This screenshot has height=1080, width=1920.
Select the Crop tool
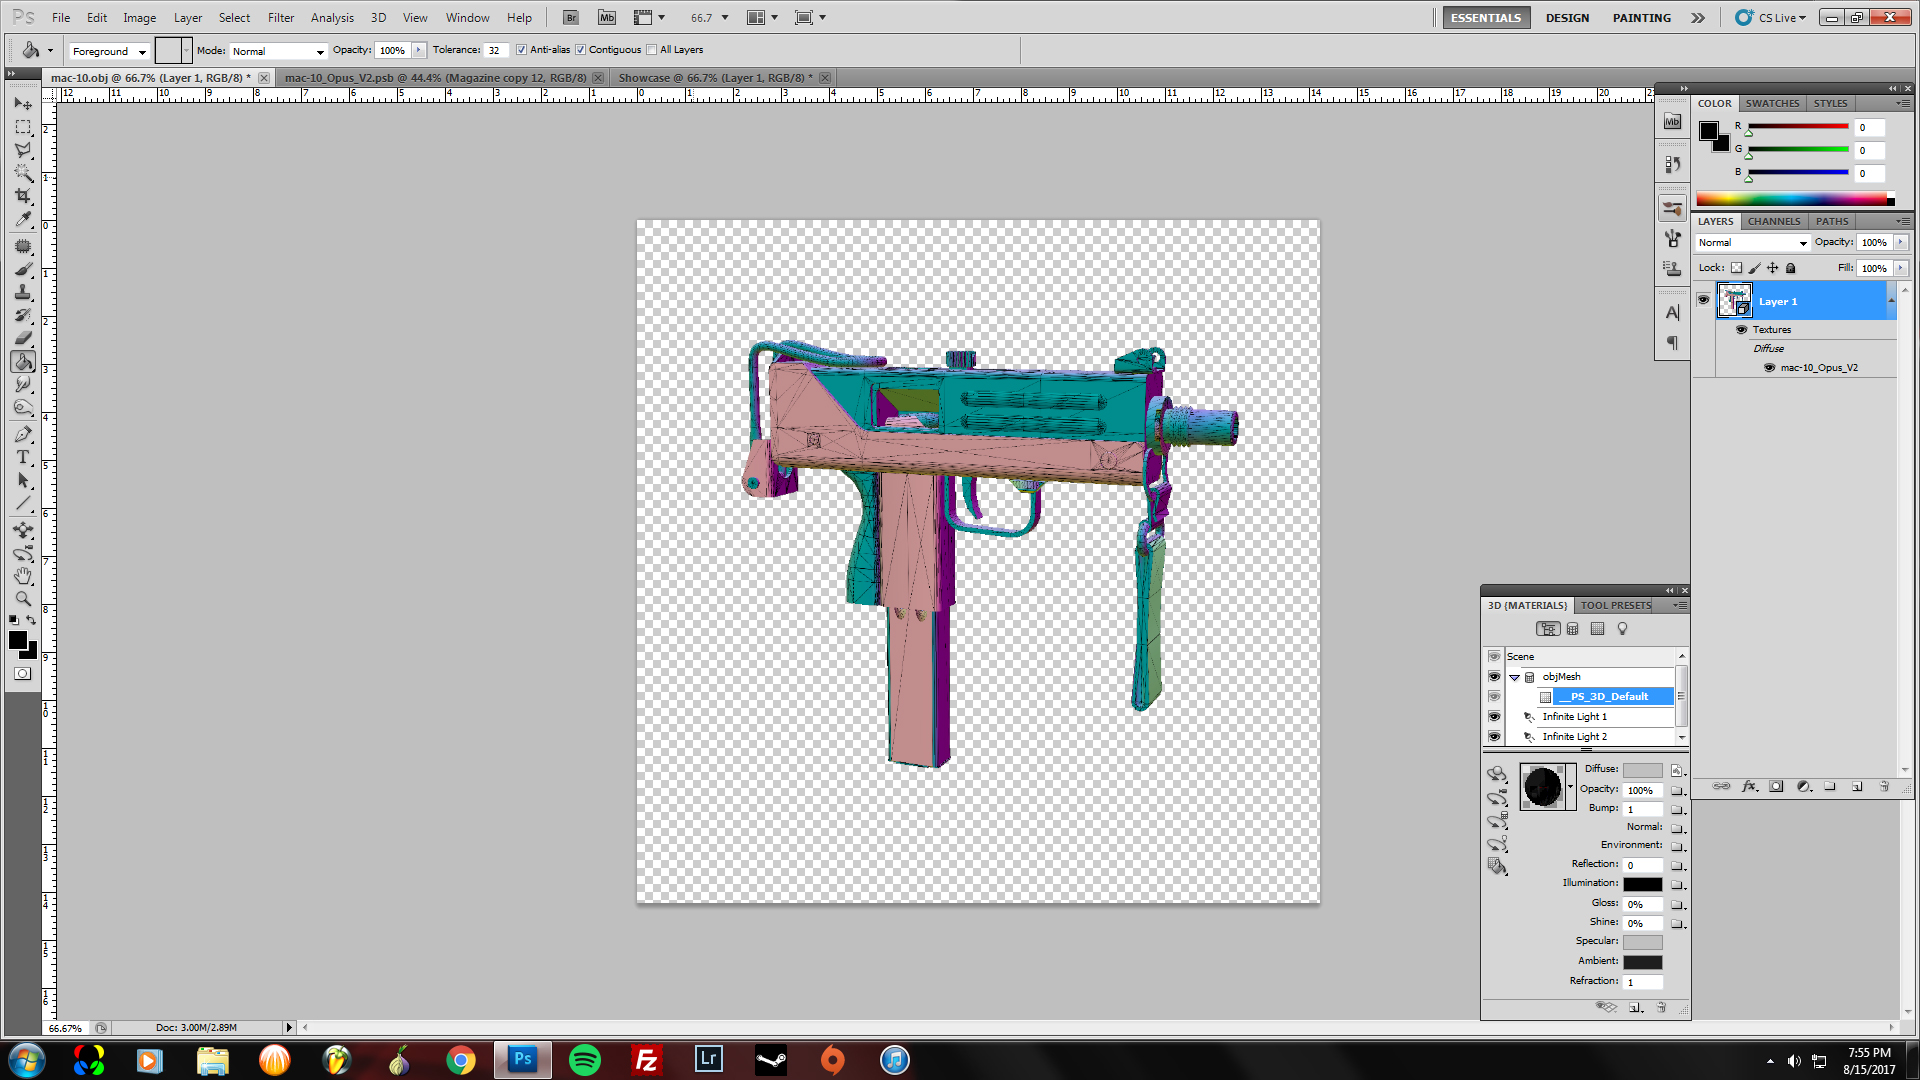[22, 196]
